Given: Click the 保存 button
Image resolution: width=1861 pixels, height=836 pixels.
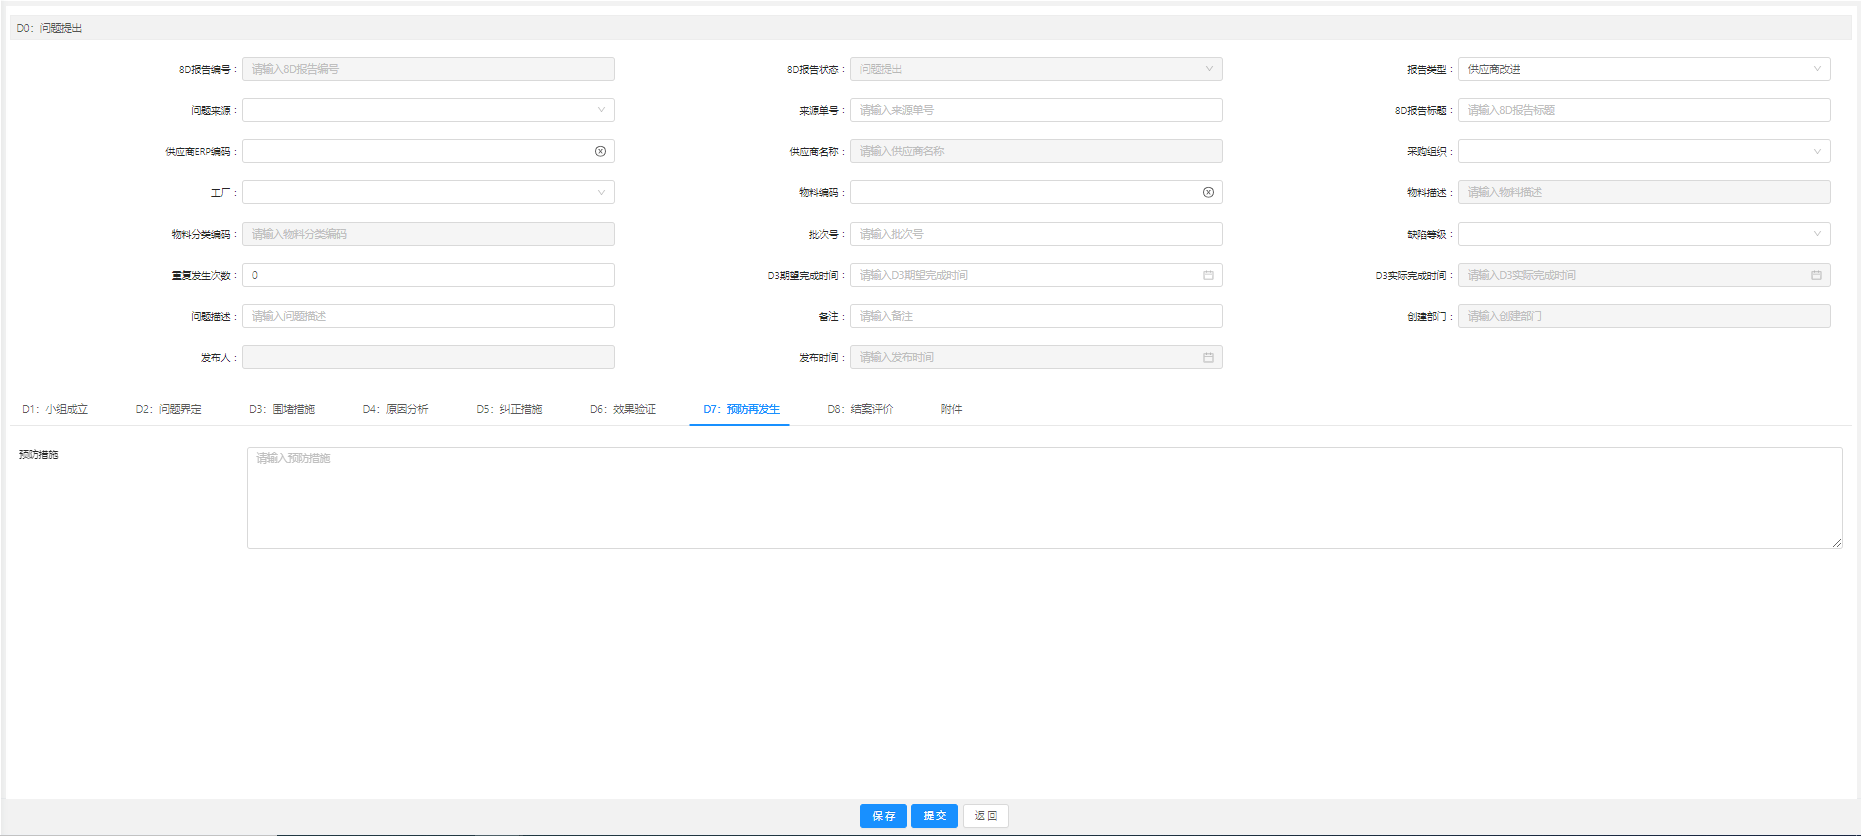Looking at the screenshot, I should (x=883, y=816).
